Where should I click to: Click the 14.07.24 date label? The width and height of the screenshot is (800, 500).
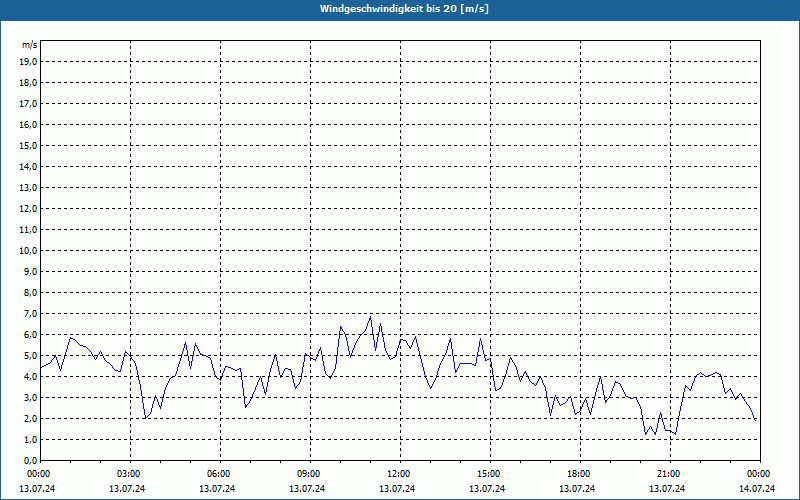click(757, 488)
